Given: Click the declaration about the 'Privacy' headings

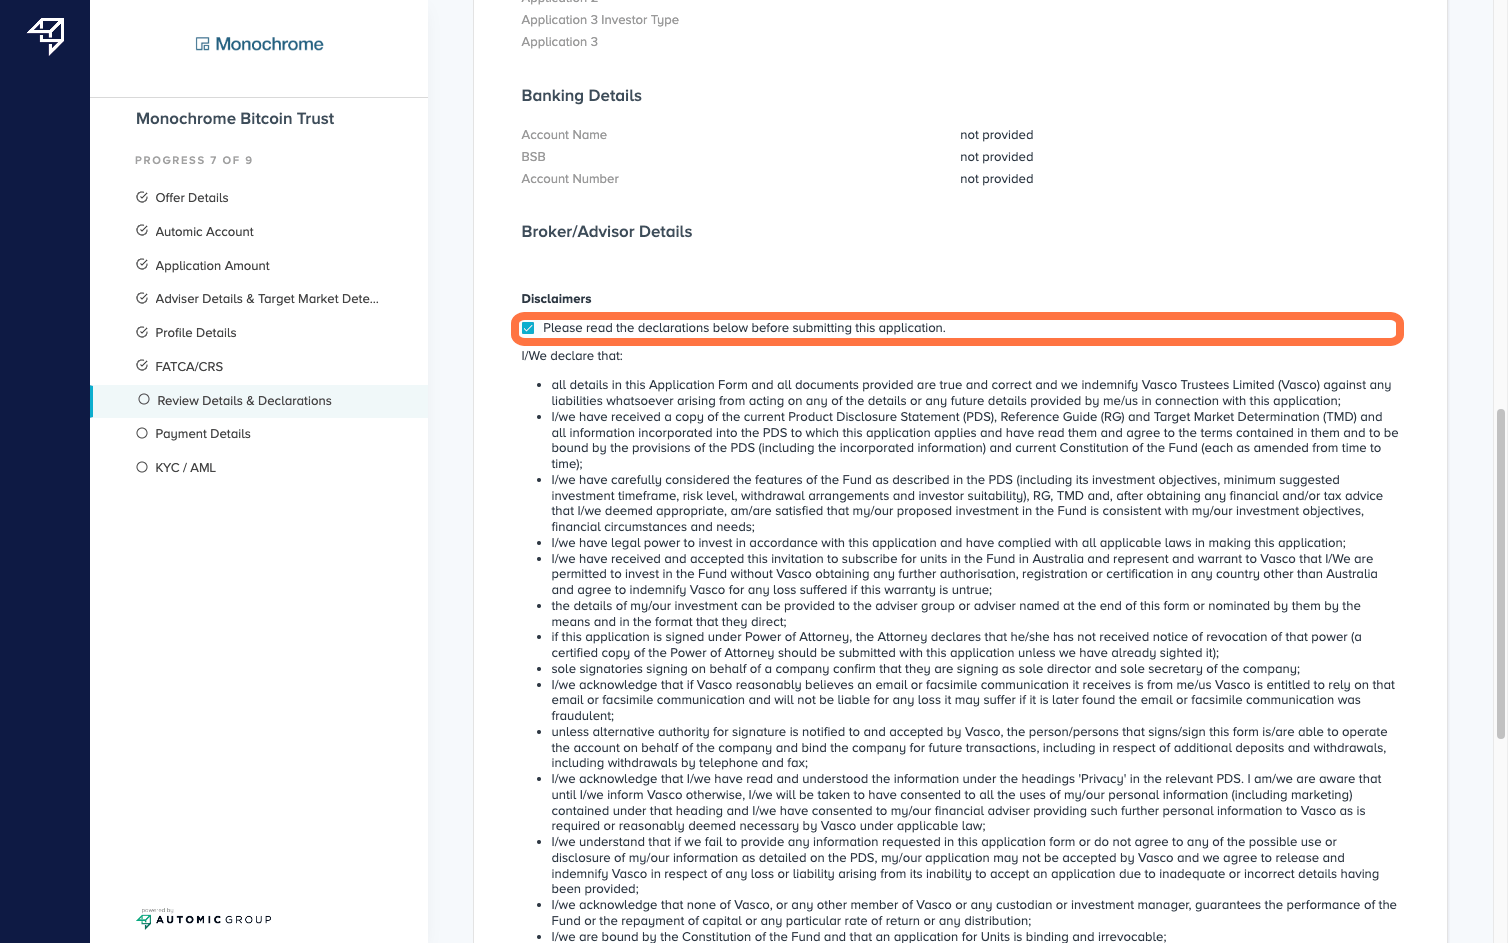Looking at the screenshot, I should tap(966, 802).
